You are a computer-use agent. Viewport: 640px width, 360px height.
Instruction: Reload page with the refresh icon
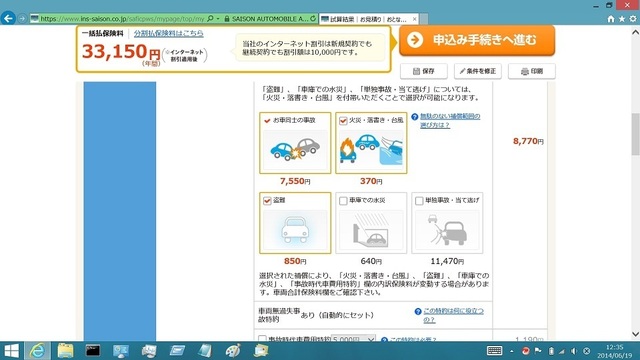tap(313, 19)
